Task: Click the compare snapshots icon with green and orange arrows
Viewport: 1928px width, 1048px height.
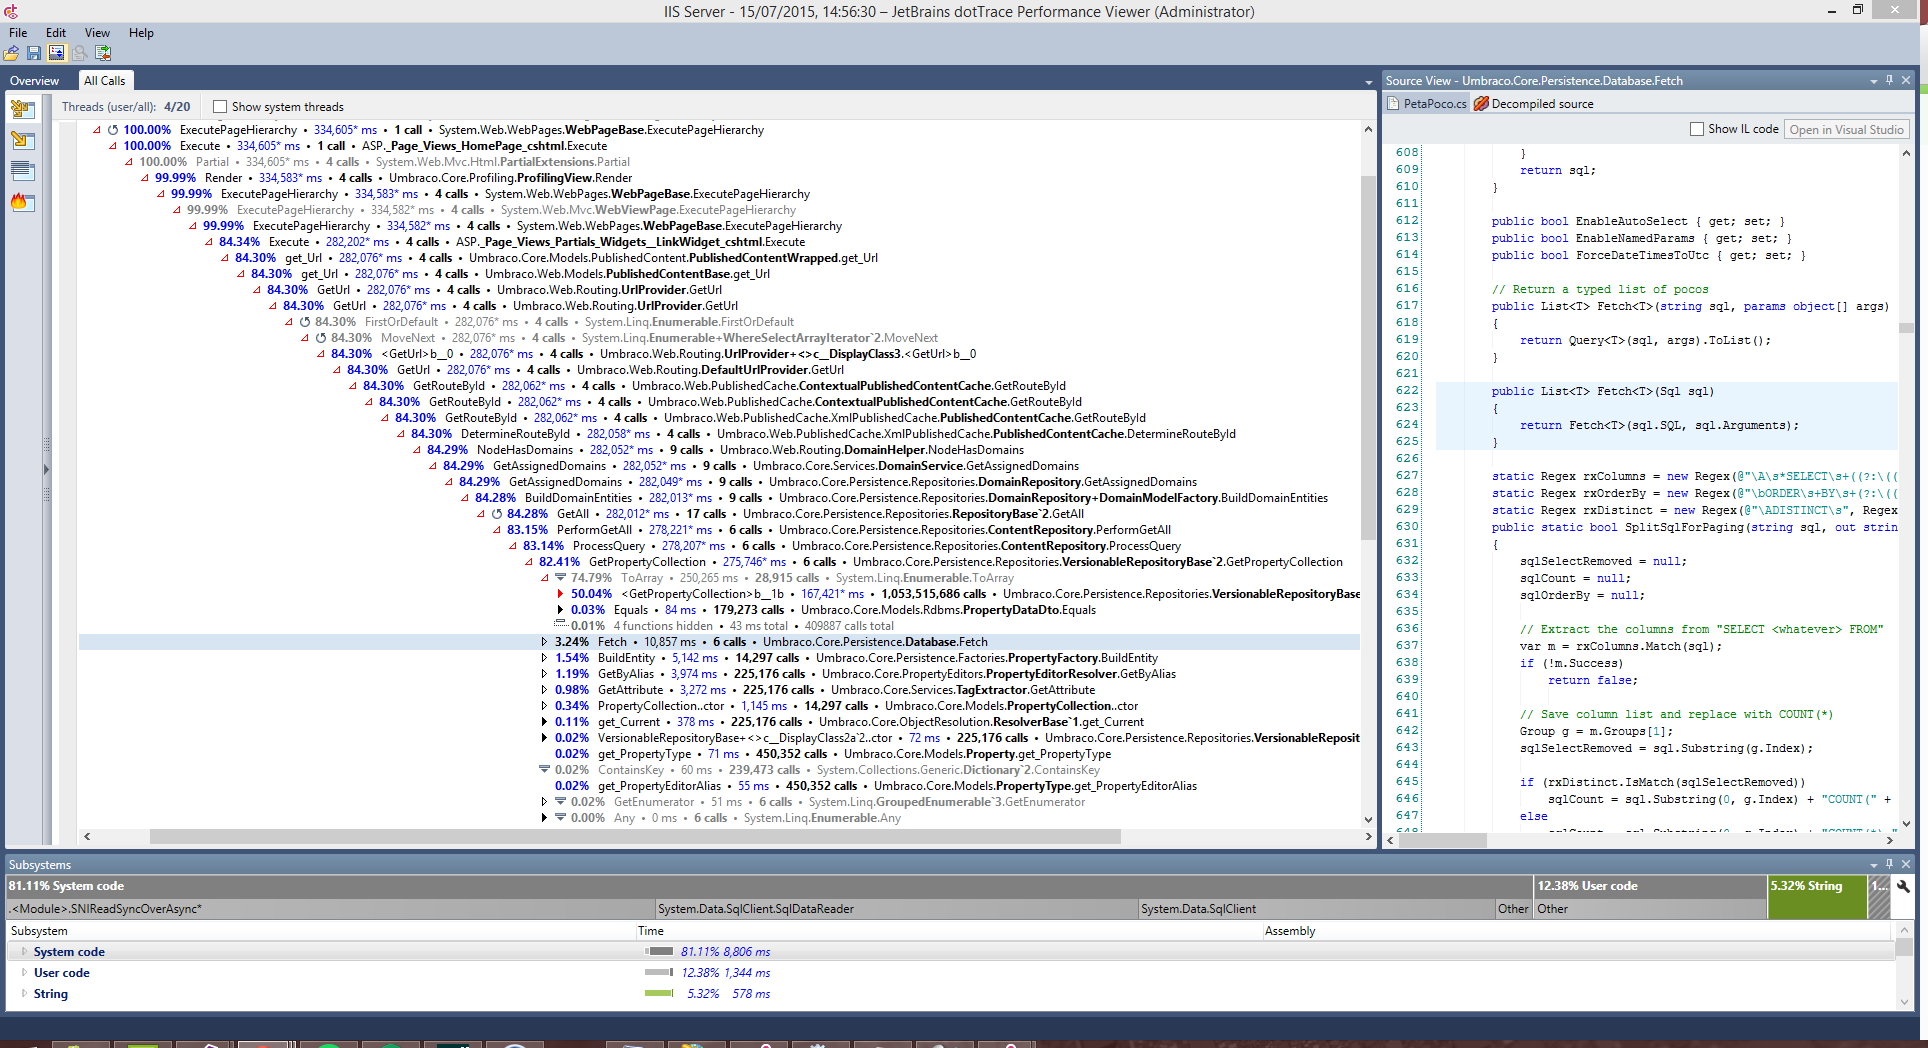Action: click(x=102, y=53)
